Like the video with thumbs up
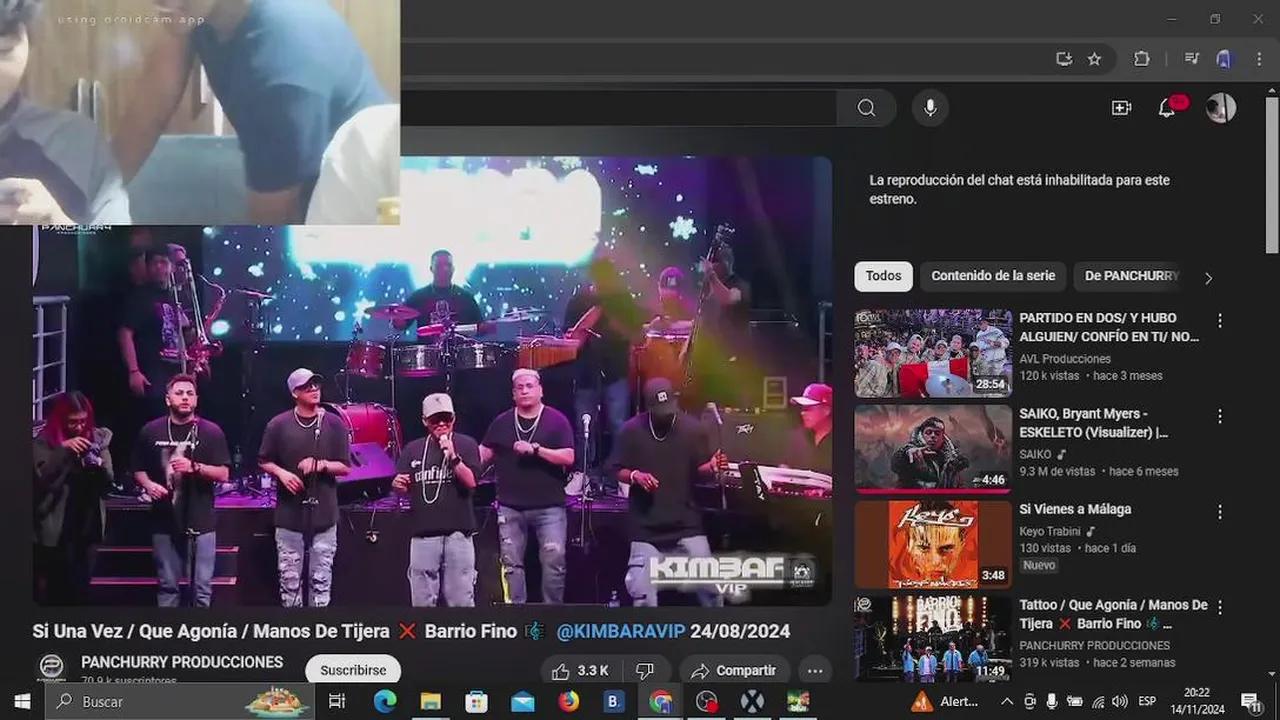This screenshot has height=720, width=1280. click(578, 671)
